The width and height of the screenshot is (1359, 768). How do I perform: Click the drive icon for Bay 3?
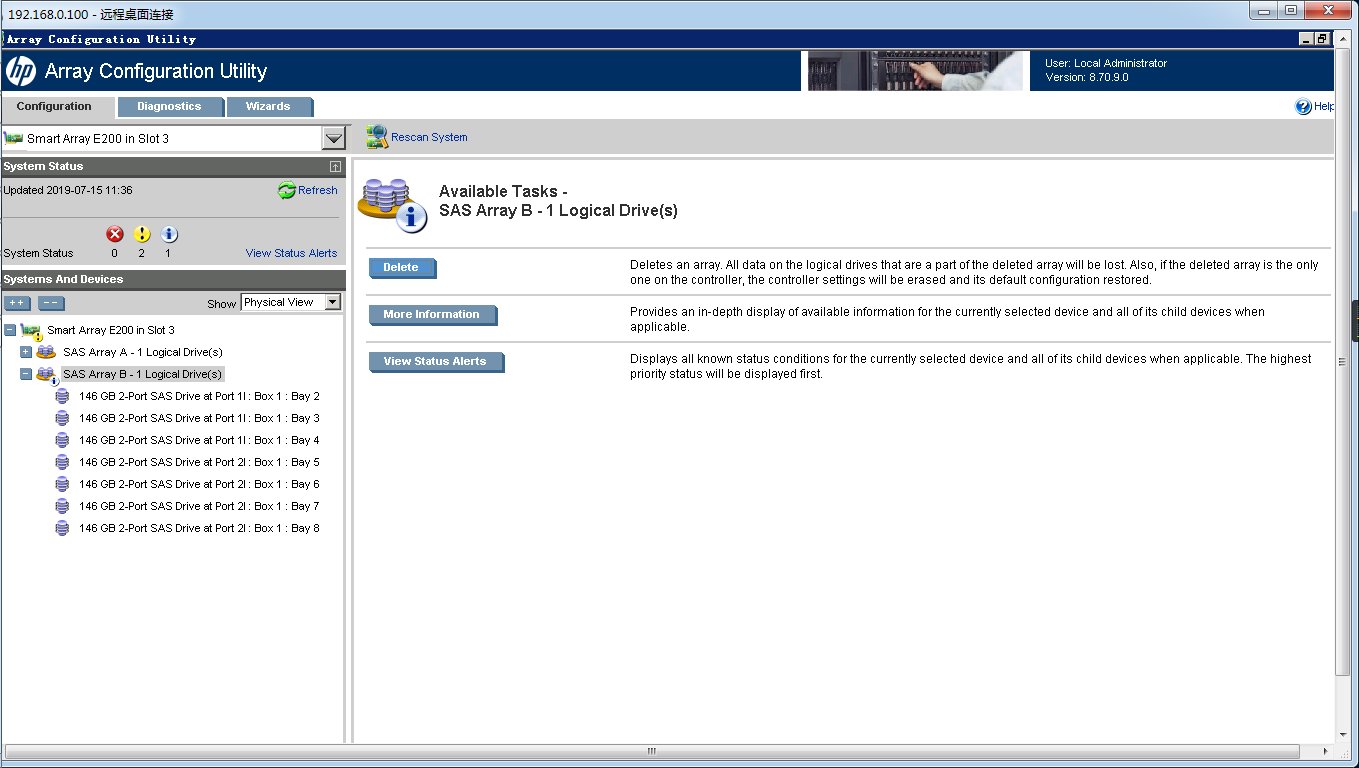coord(62,418)
